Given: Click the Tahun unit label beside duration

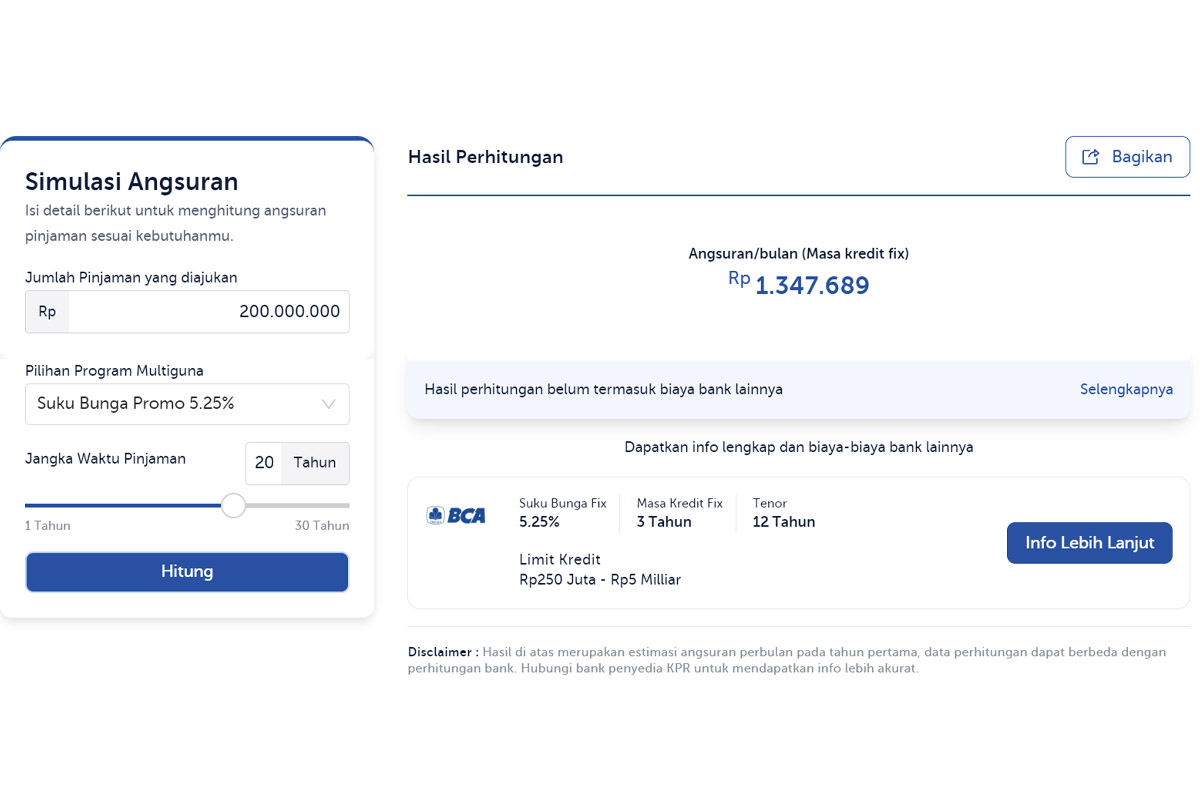Looking at the screenshot, I should (315, 463).
